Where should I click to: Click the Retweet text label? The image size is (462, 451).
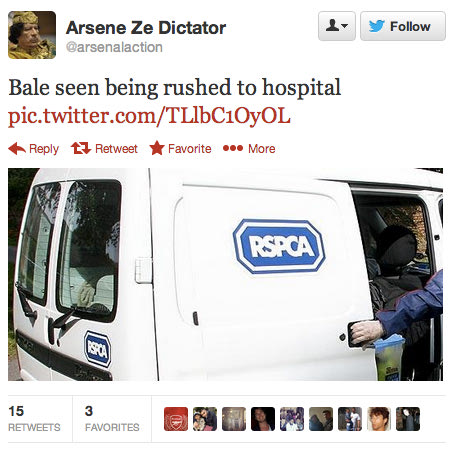tap(116, 149)
